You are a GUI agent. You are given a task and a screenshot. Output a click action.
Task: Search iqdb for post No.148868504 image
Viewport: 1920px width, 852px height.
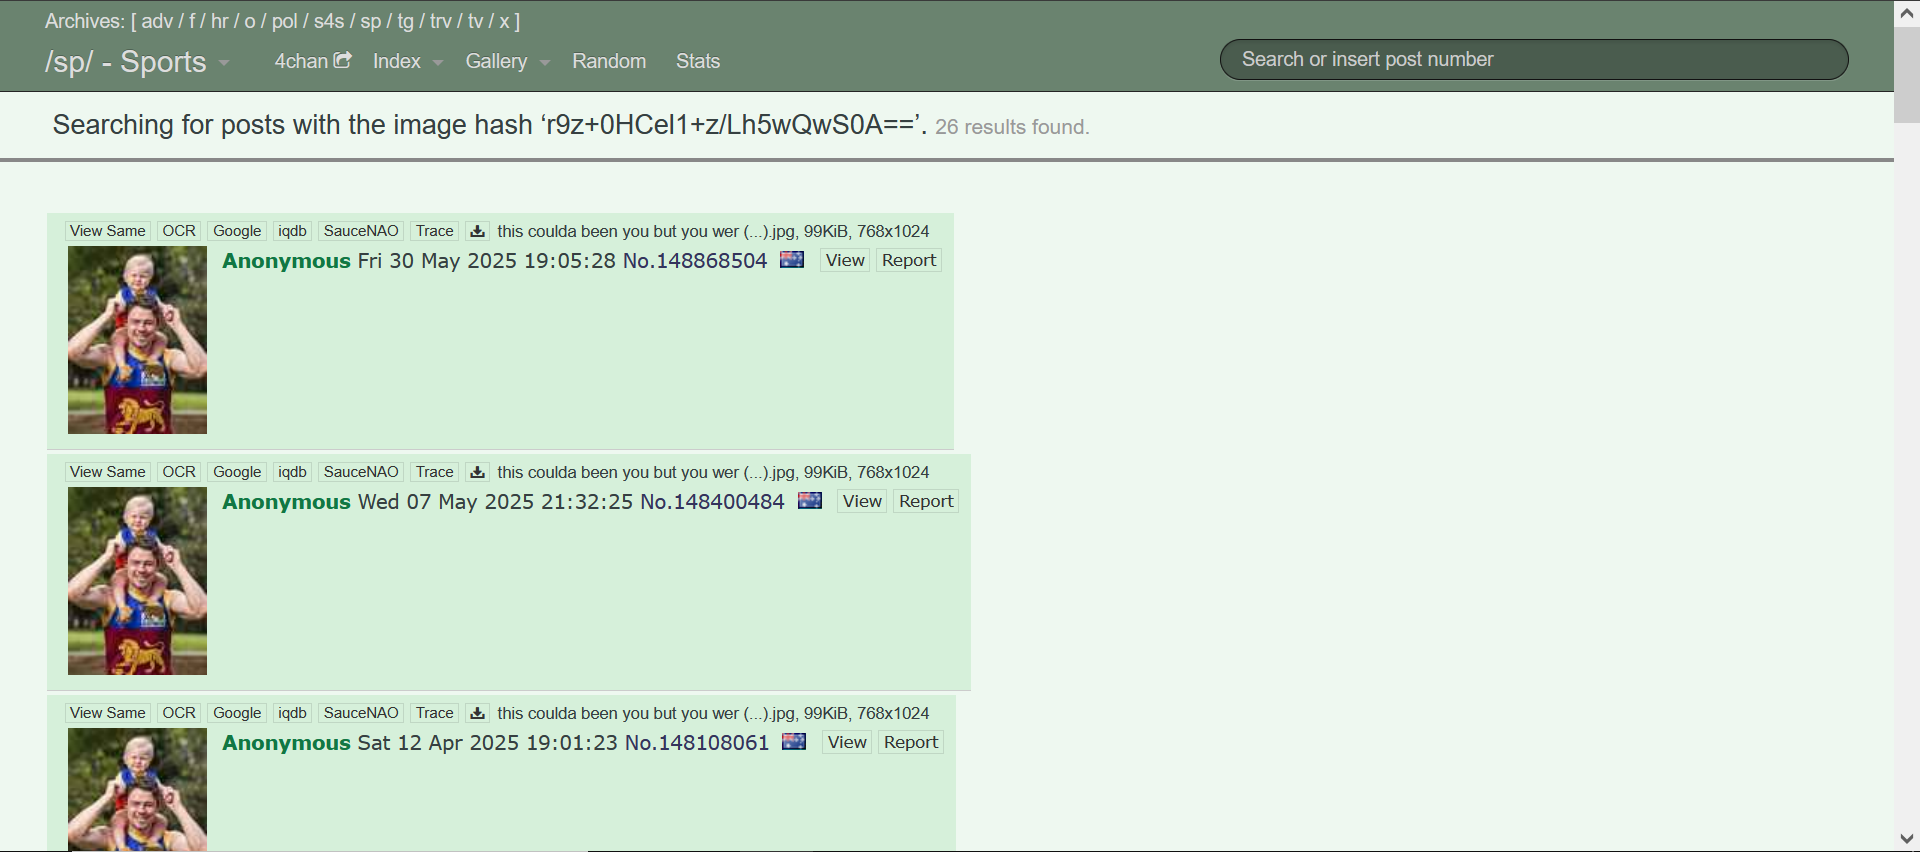292,231
